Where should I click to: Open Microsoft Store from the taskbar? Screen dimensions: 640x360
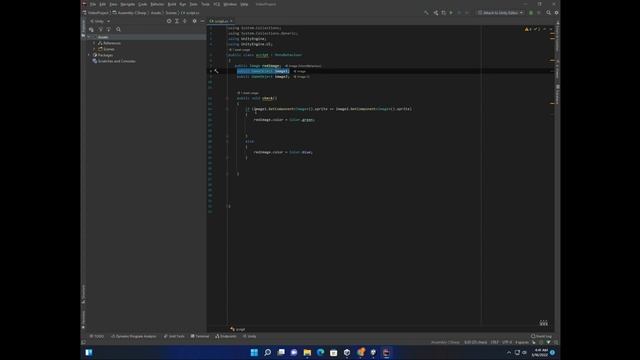pos(333,352)
